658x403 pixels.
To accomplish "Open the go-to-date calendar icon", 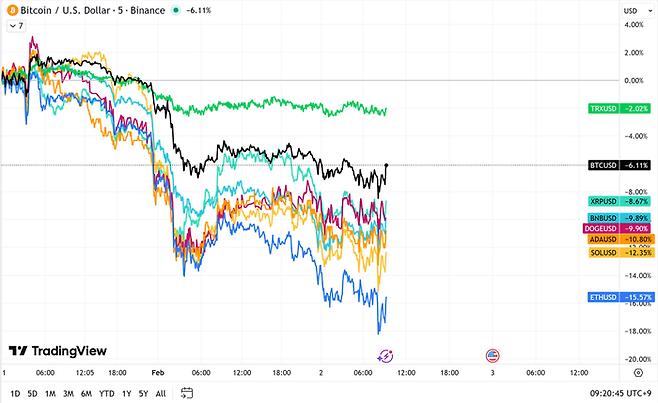I will coord(187,392).
